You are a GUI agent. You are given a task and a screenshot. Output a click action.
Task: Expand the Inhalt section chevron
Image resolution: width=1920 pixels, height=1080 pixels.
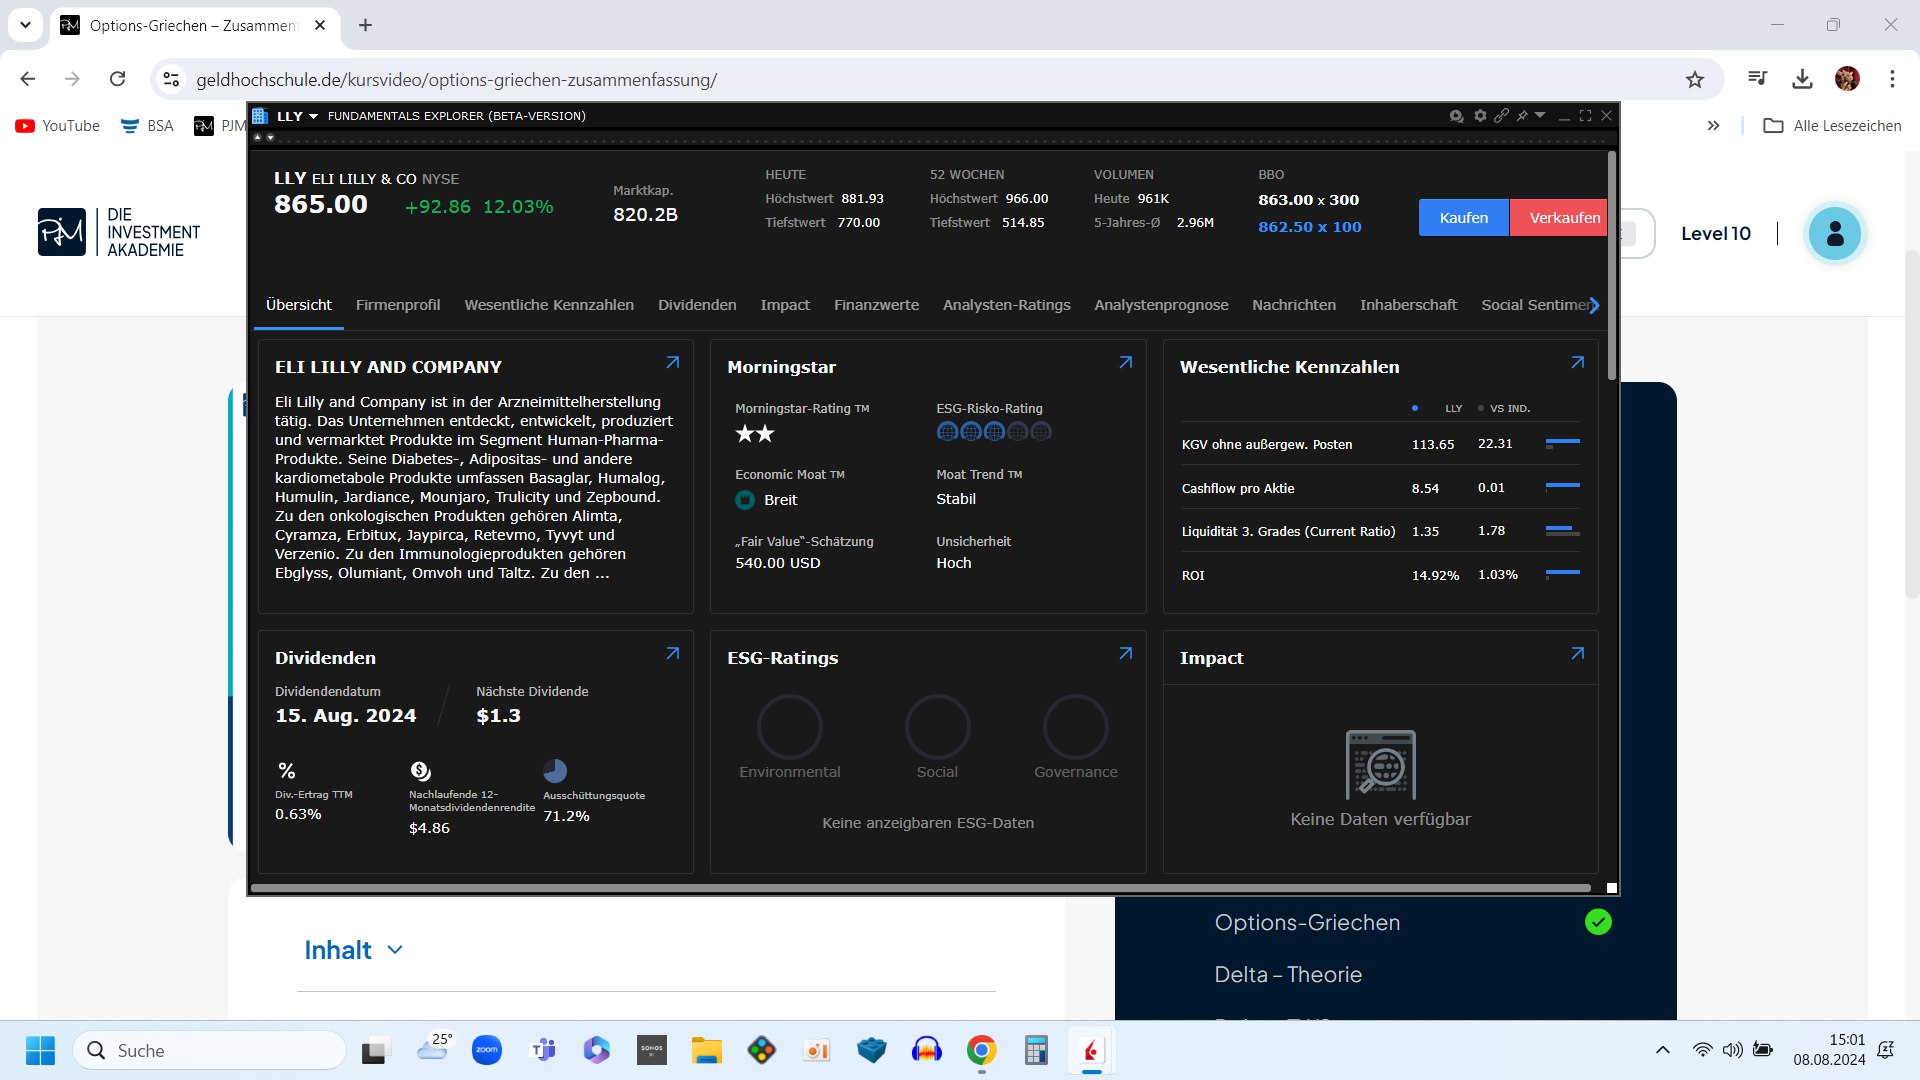395,950
